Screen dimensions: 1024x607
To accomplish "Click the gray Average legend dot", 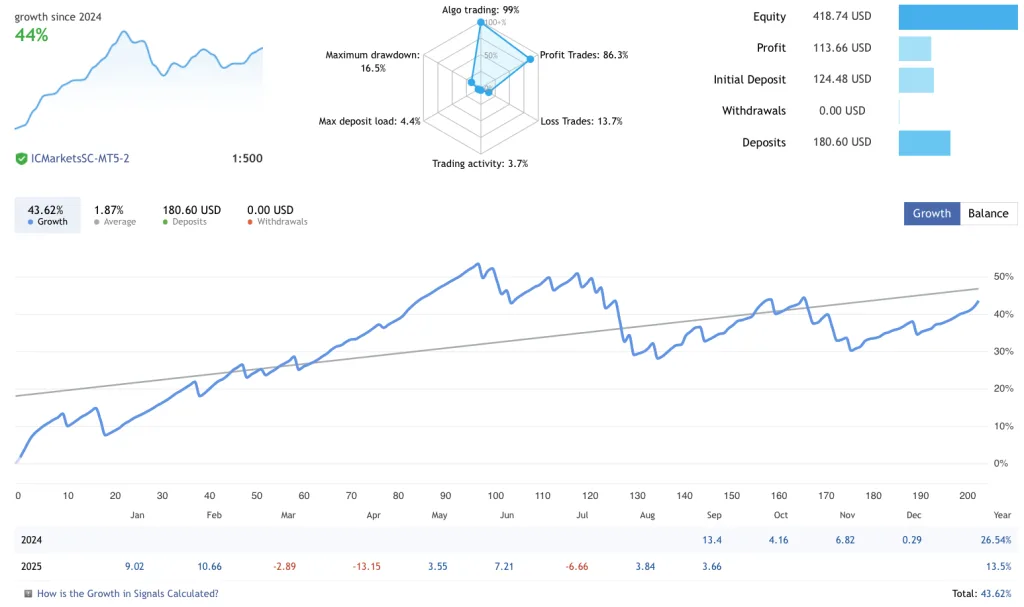I will (95, 221).
